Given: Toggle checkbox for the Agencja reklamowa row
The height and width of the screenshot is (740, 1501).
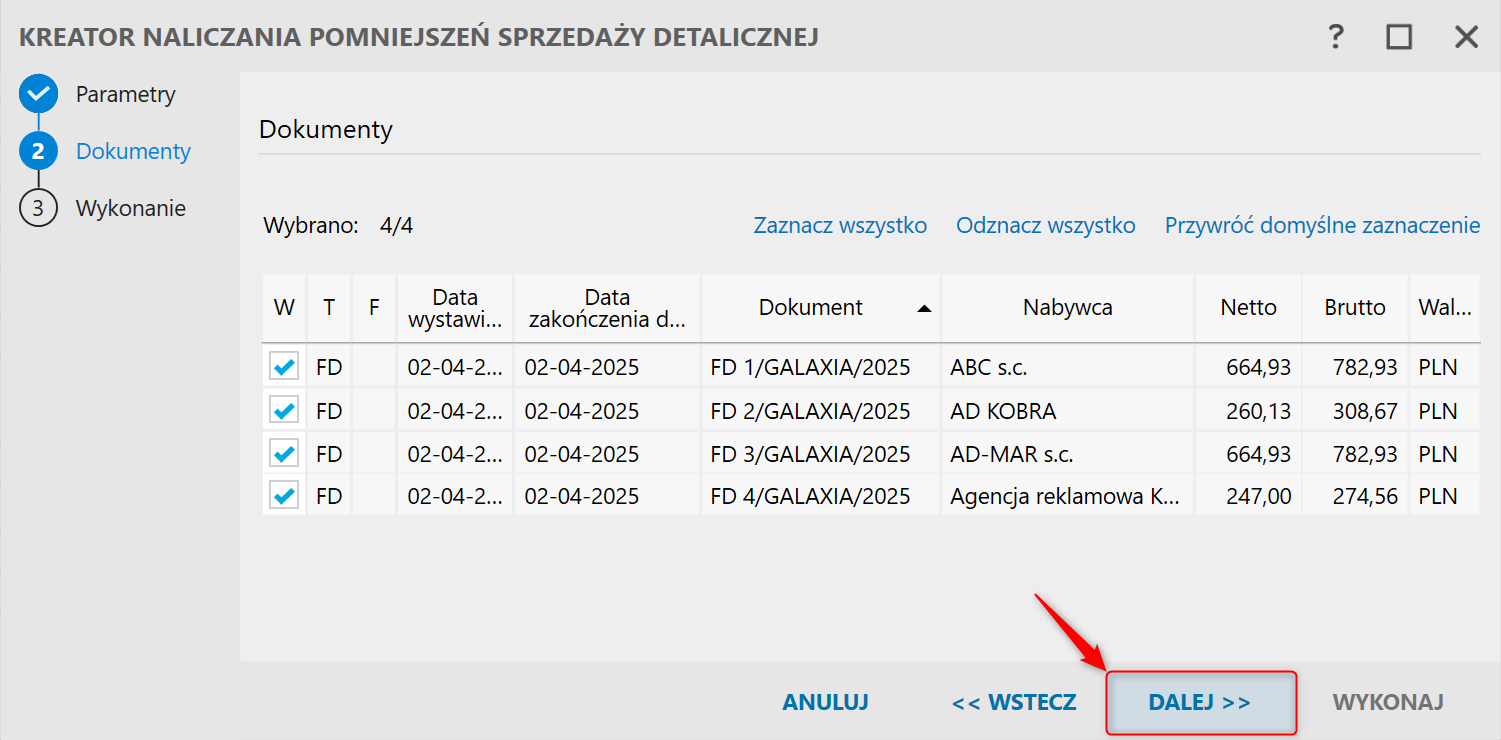Looking at the screenshot, I should [x=284, y=496].
